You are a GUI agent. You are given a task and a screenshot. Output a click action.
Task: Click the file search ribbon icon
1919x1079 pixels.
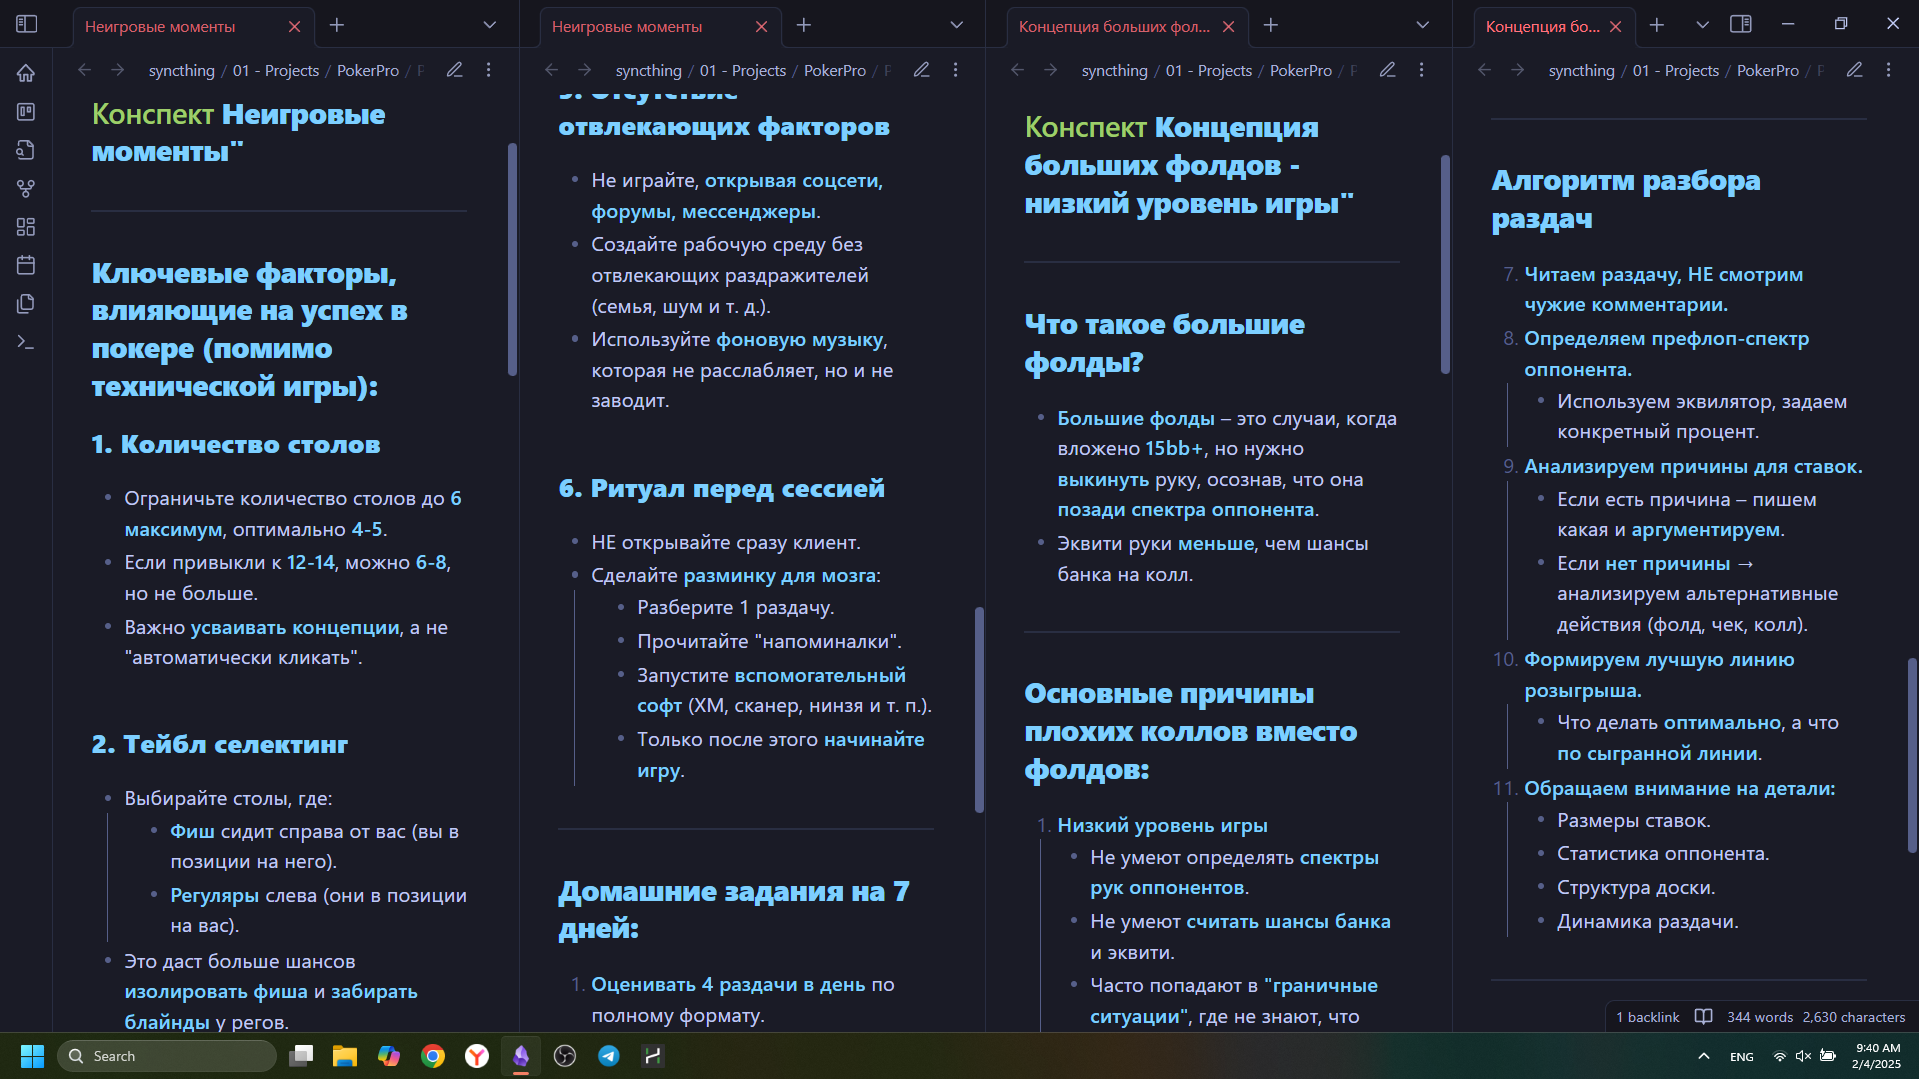point(26,150)
